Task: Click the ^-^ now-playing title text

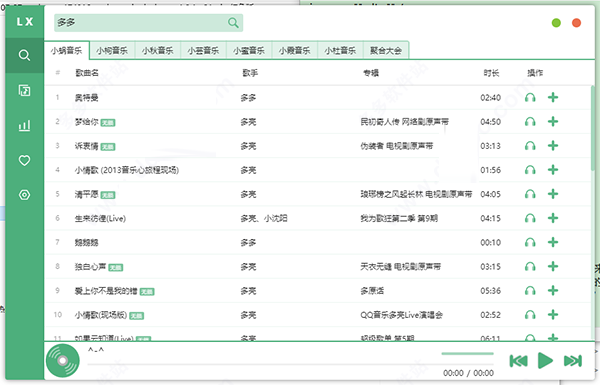Action: 96,349
